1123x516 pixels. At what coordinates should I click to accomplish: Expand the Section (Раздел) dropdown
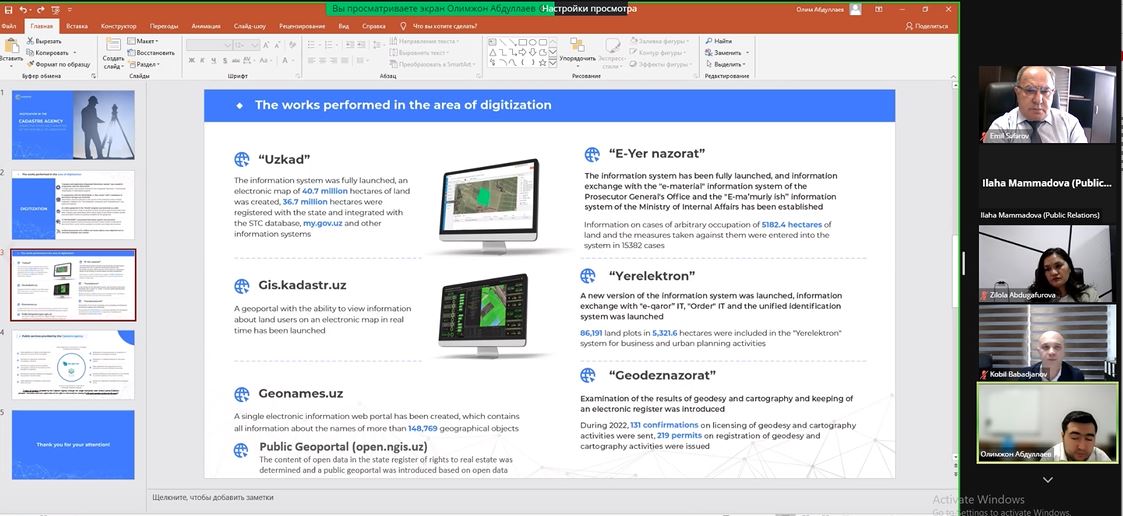[145, 64]
